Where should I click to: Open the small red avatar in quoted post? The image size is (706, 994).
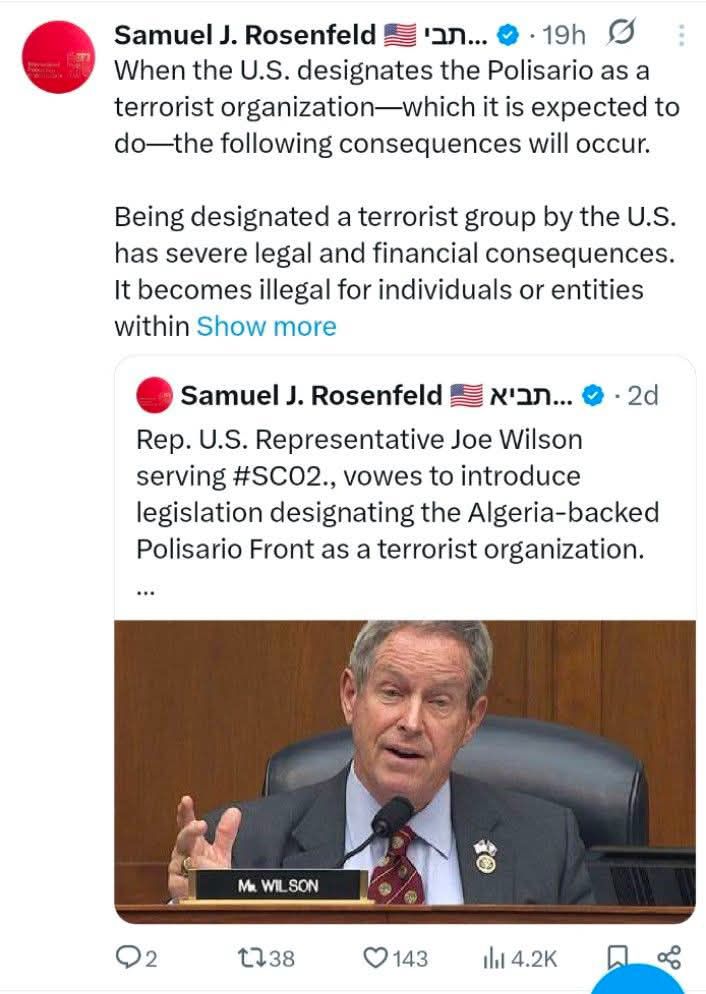154,395
